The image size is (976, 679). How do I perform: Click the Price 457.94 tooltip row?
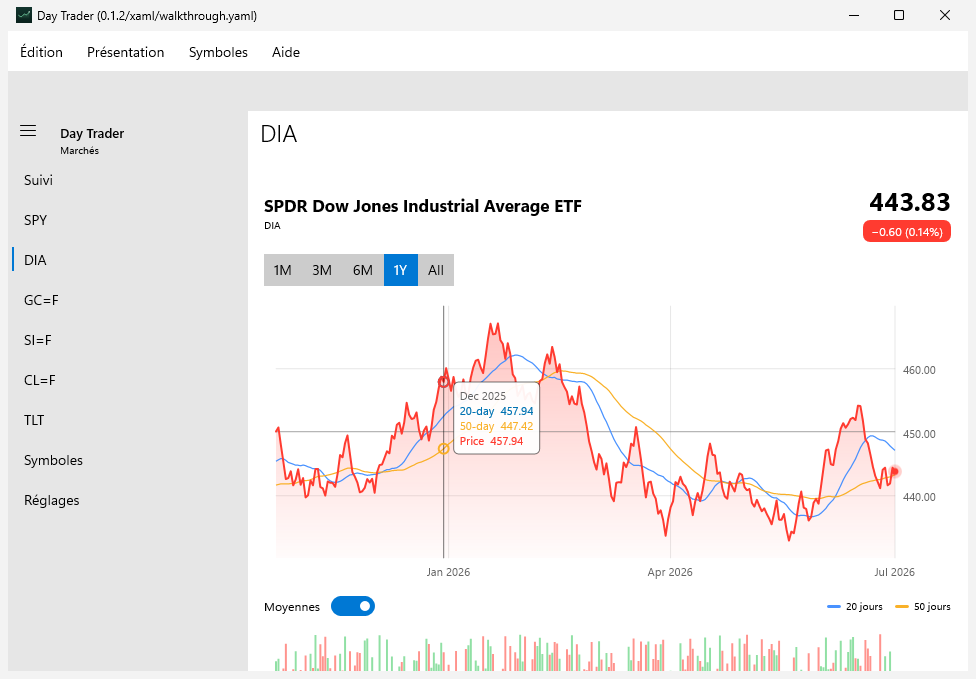tap(492, 441)
